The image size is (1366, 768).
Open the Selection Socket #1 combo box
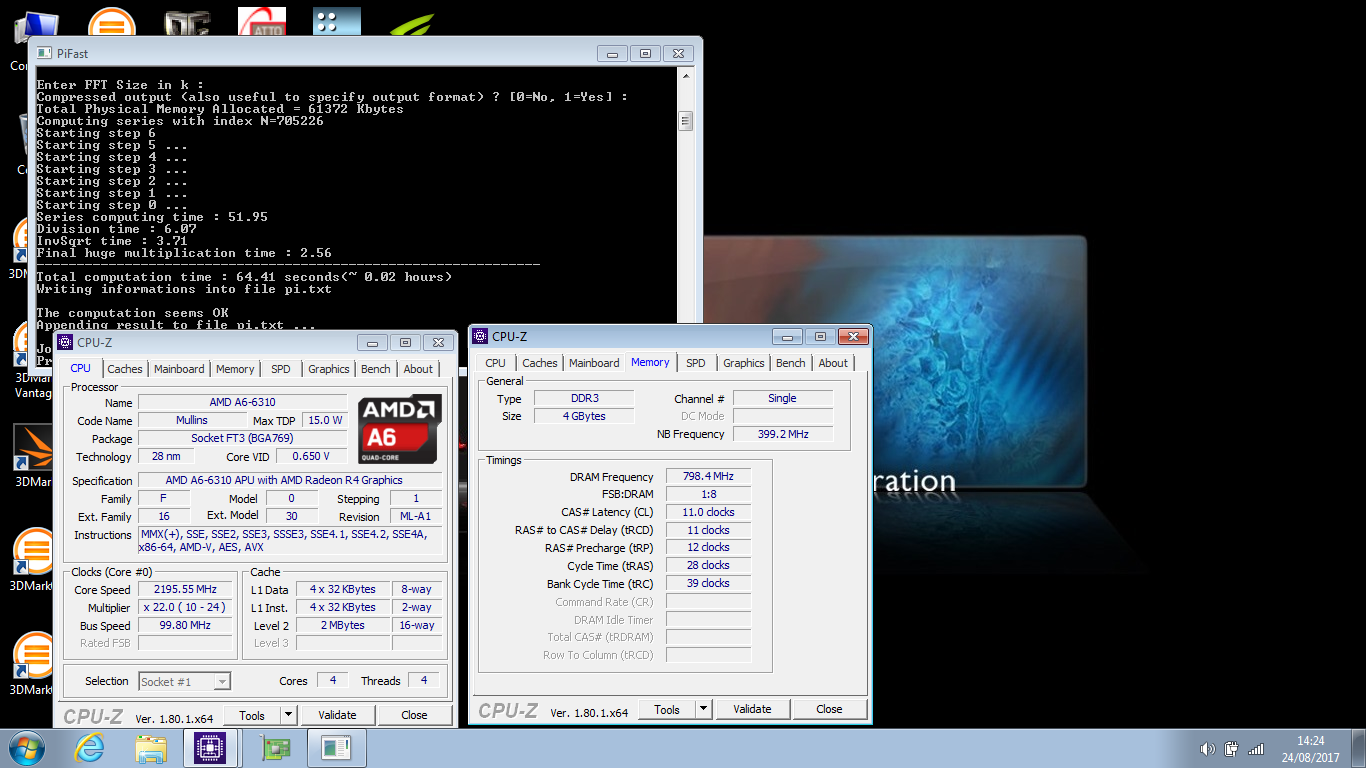coord(185,681)
